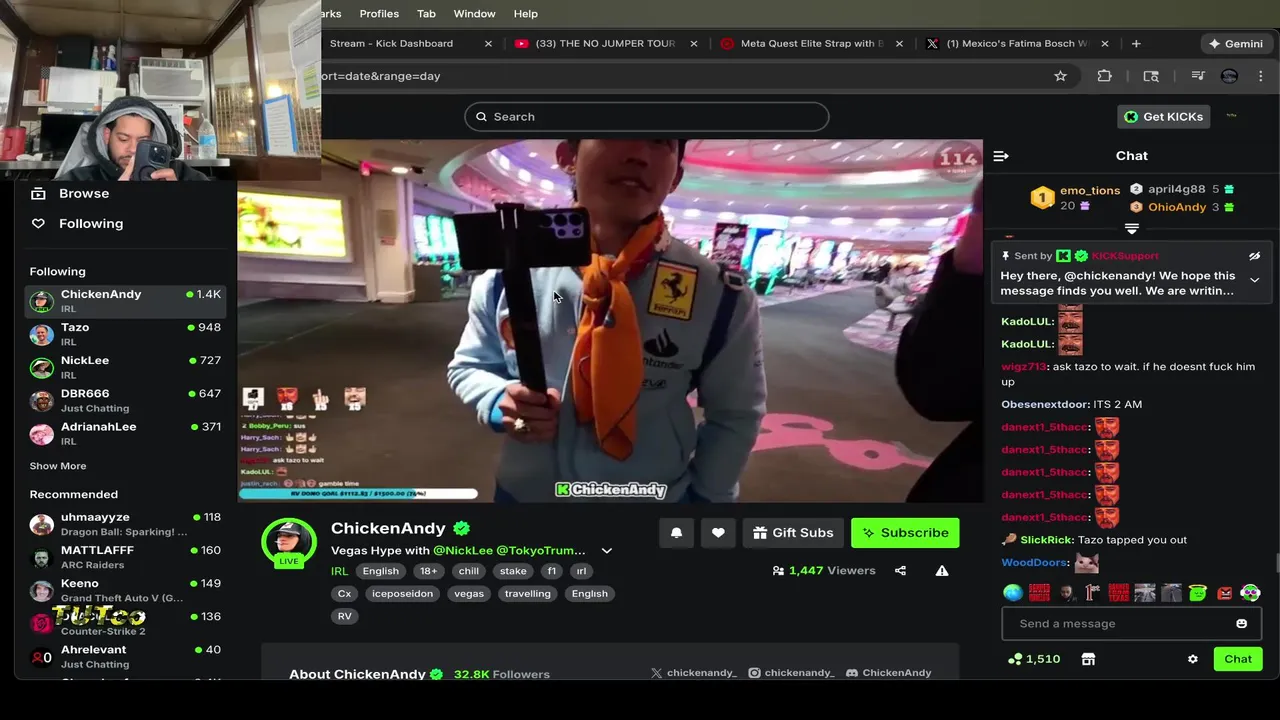Expand the pinned message chevron
The width and height of the screenshot is (1280, 720).
point(1254,280)
